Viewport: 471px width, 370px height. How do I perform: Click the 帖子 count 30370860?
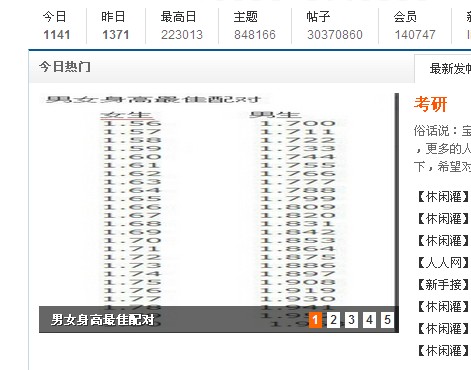335,35
